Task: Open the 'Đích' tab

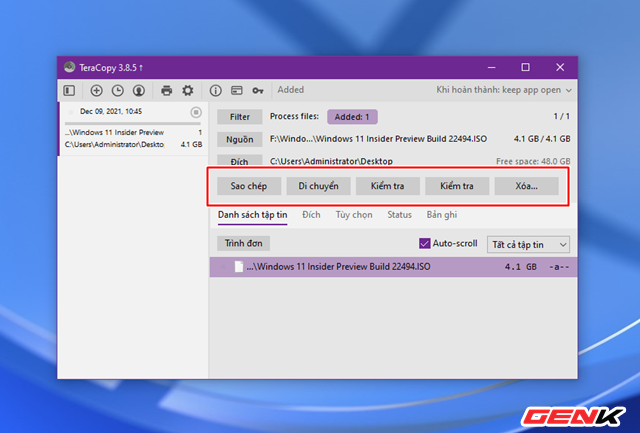Action: coord(311,215)
